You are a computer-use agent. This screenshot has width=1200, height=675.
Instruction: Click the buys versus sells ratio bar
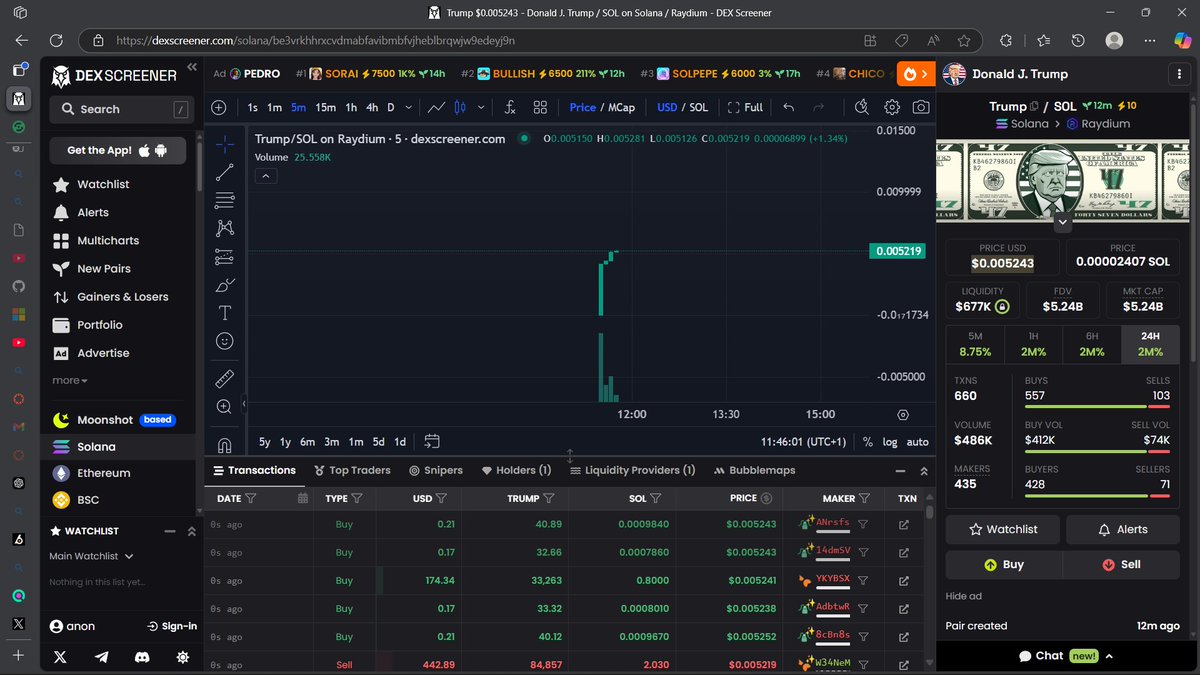pyautogui.click(x=1097, y=407)
